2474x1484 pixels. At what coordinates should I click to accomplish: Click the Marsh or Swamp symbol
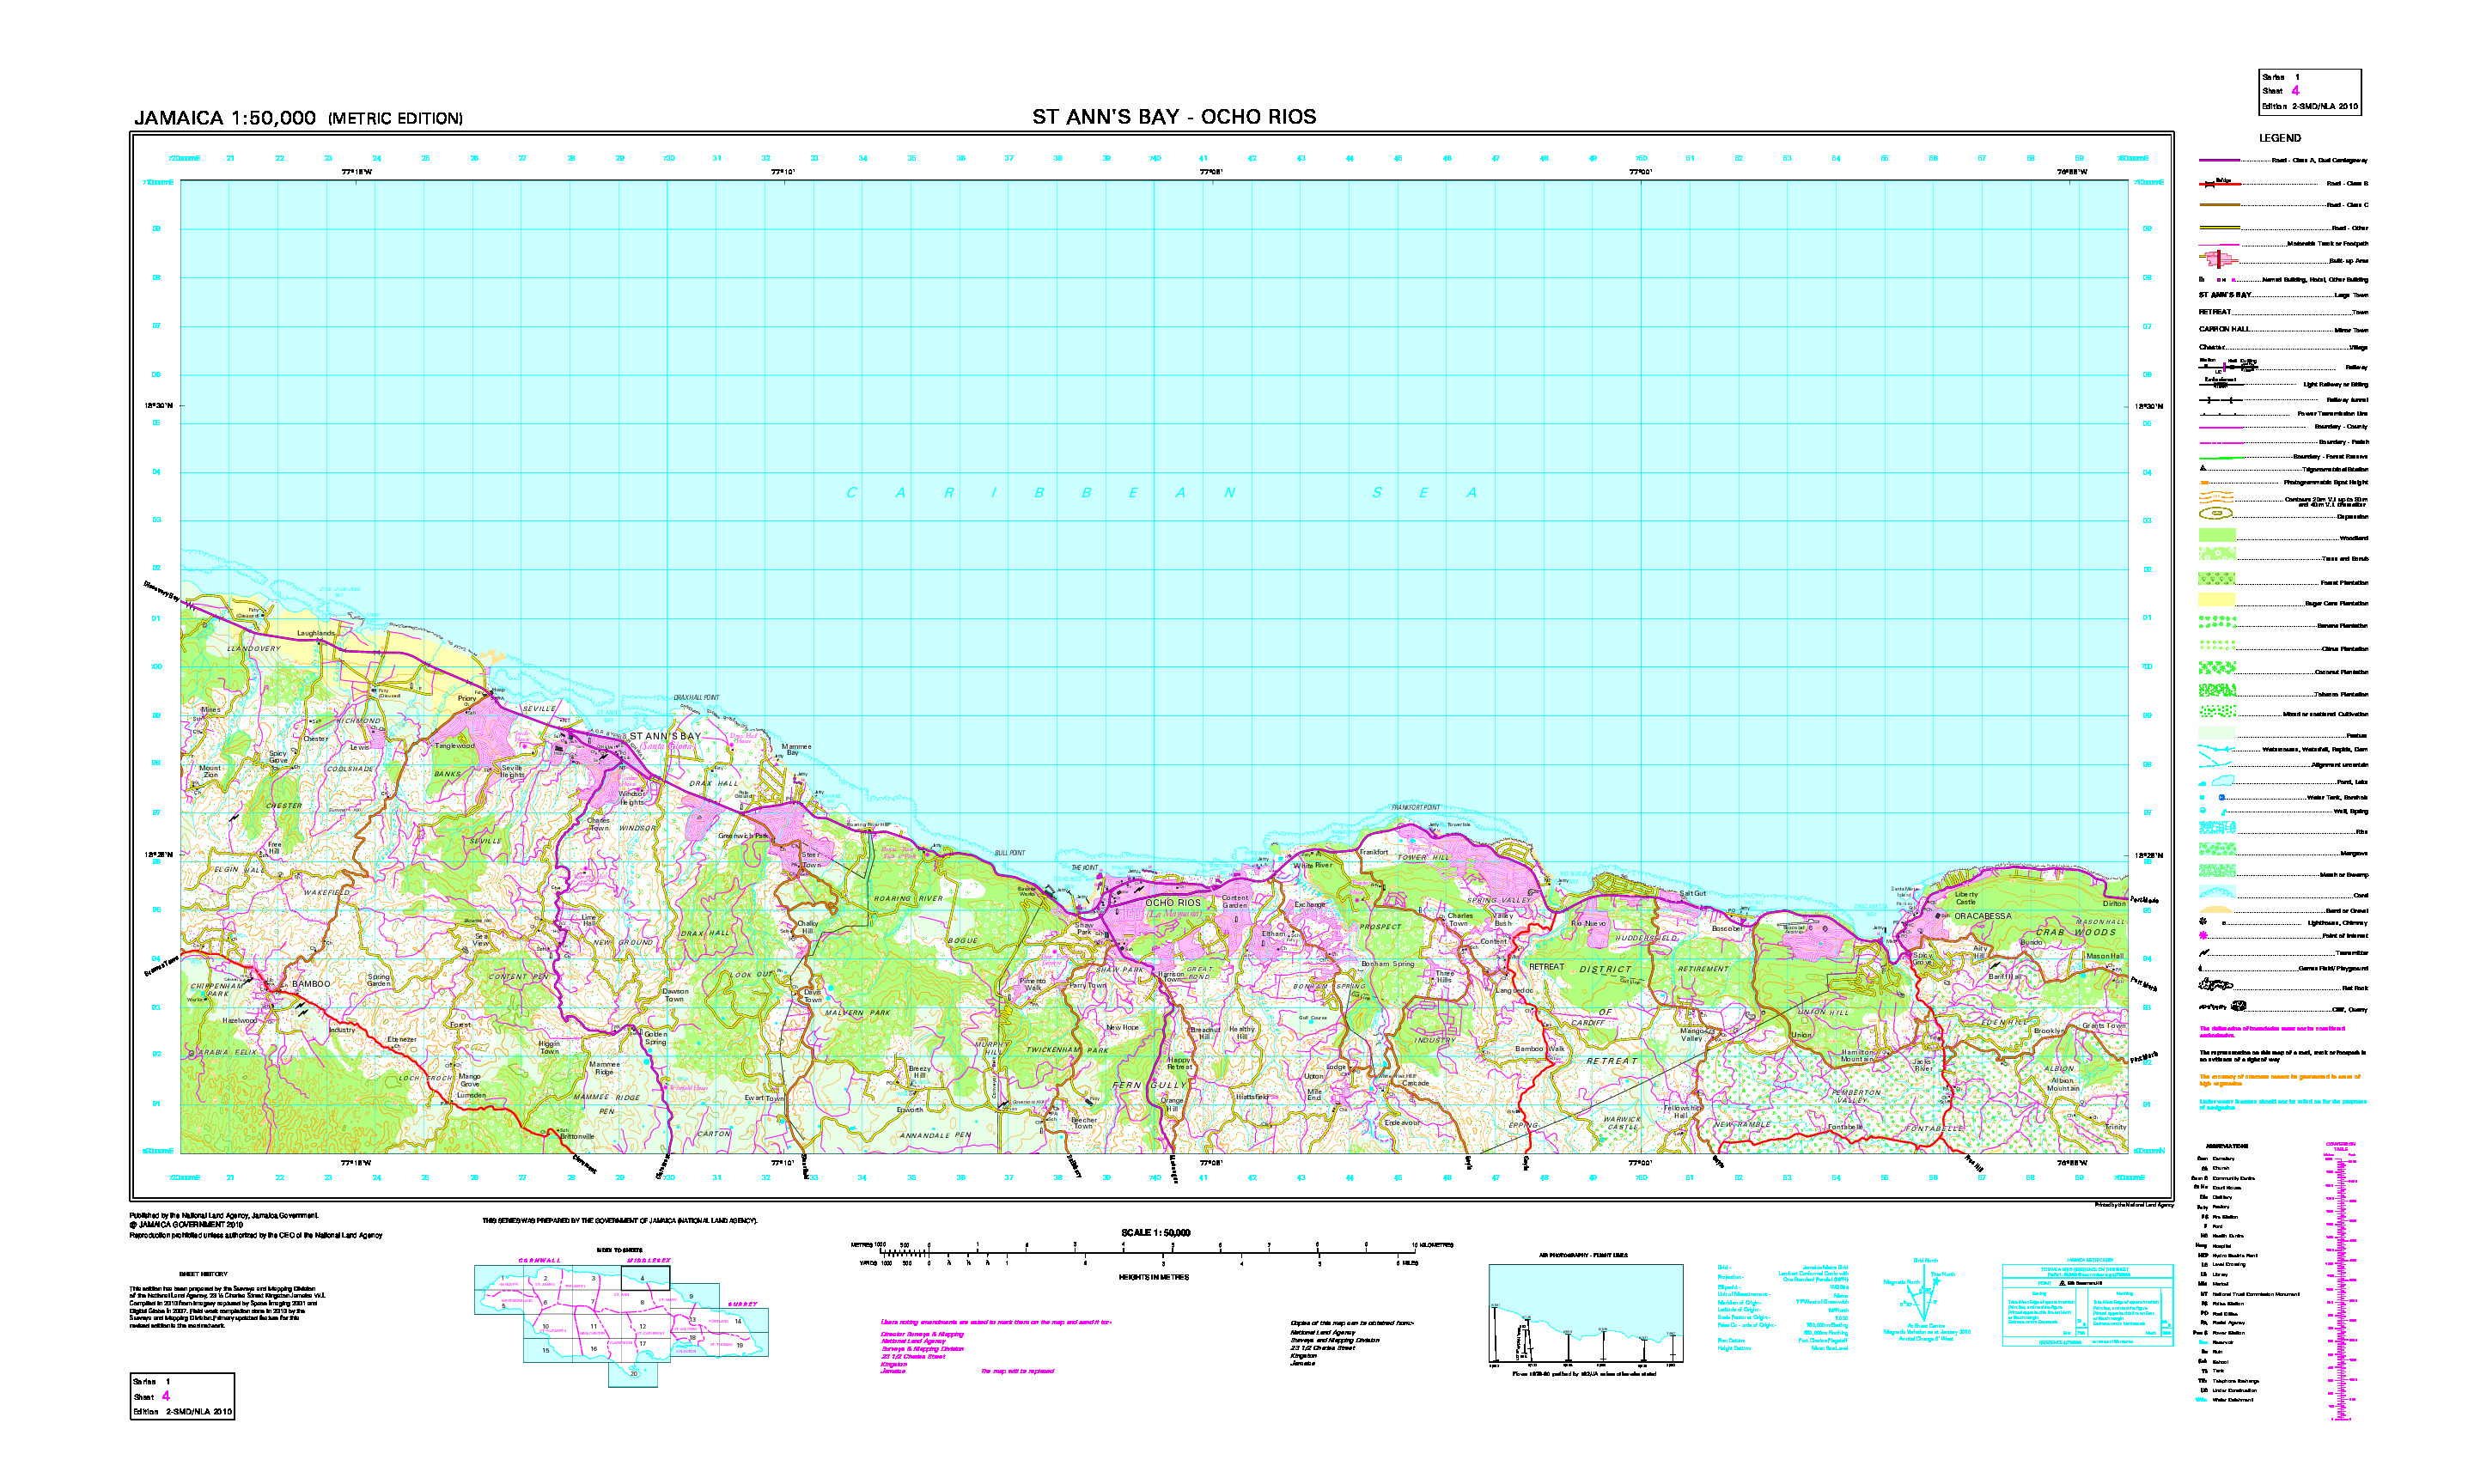[2216, 871]
